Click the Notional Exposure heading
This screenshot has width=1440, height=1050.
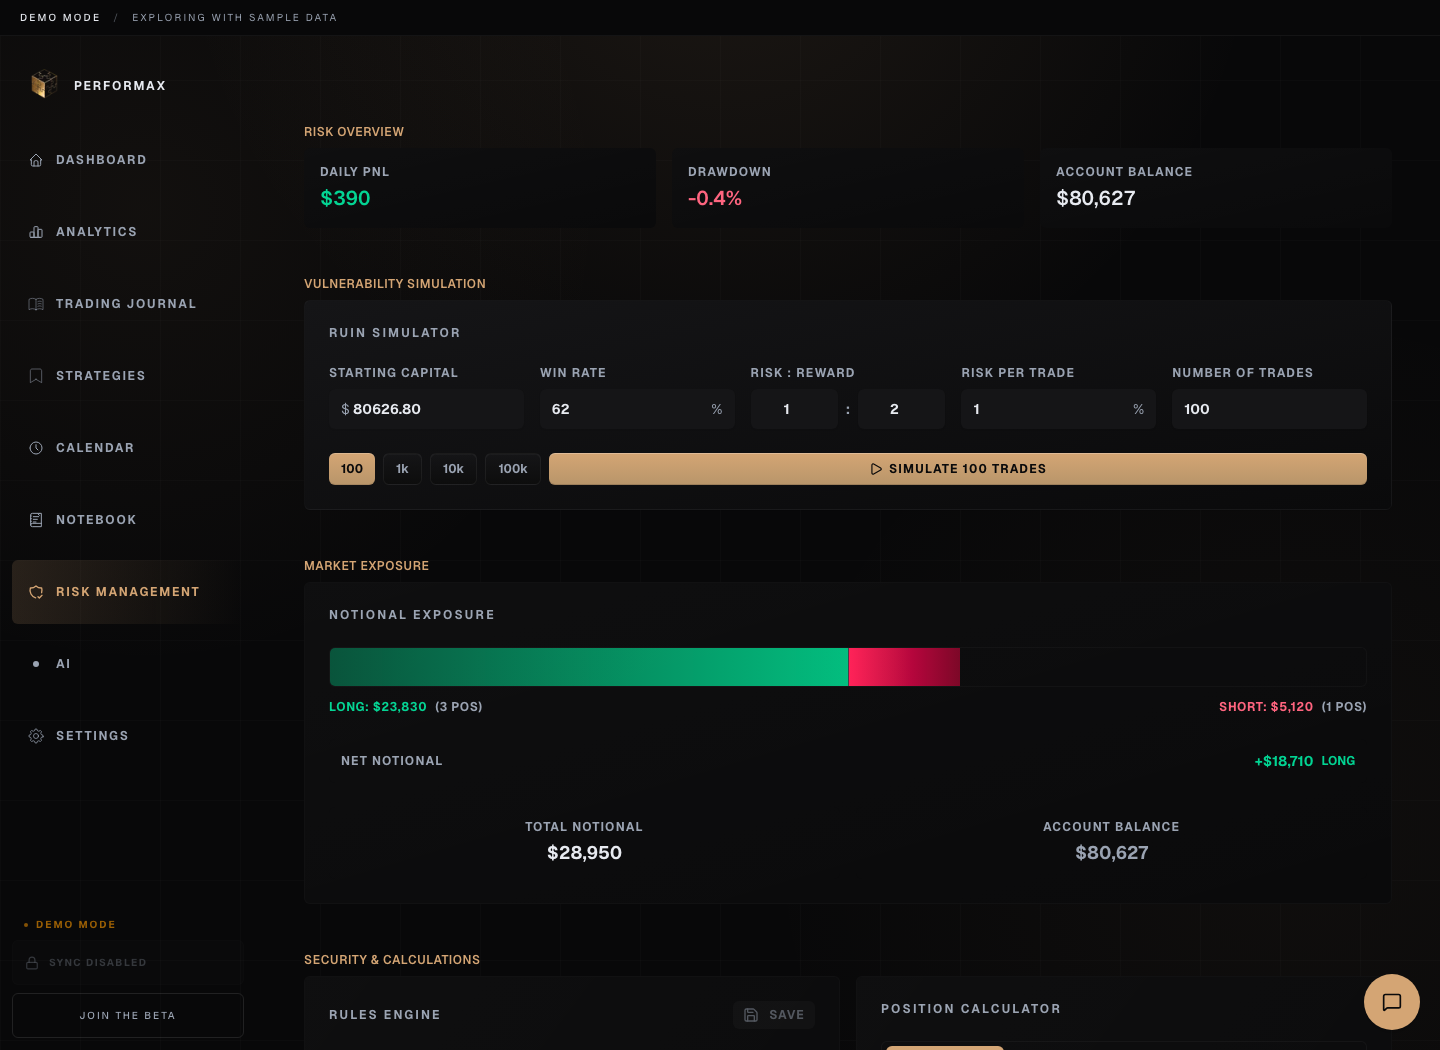pos(412,615)
